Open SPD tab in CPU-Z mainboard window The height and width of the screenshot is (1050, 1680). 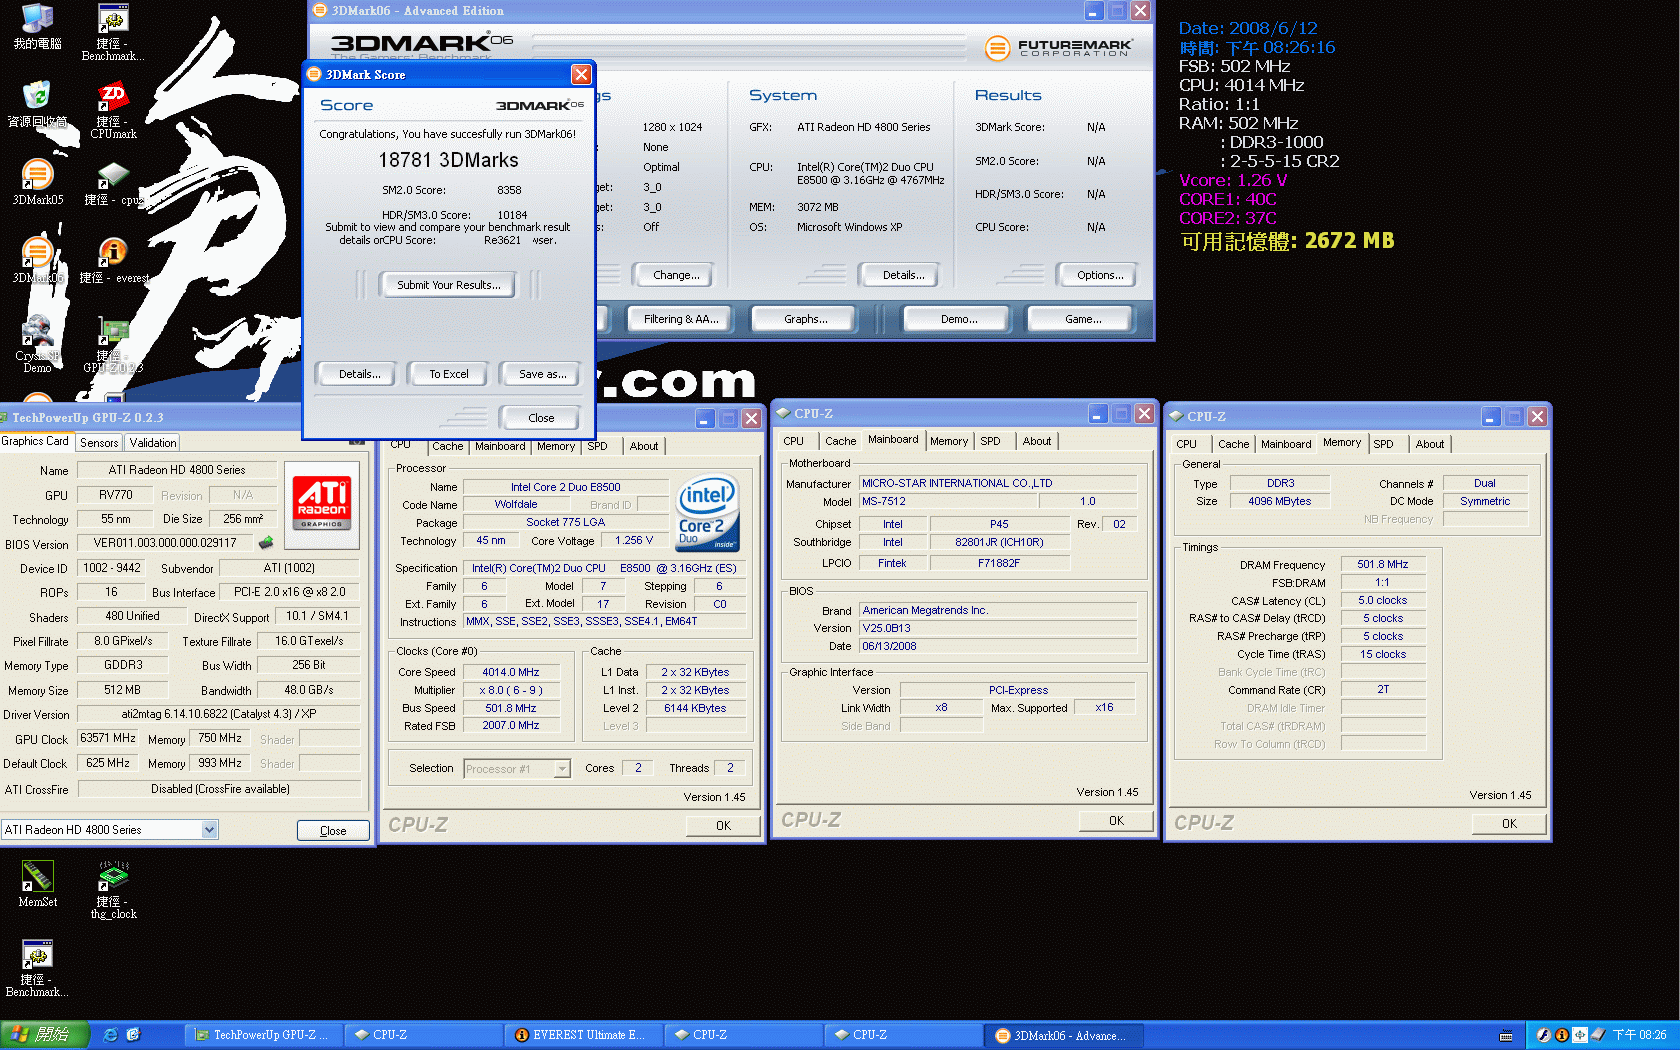pyautogui.click(x=990, y=441)
